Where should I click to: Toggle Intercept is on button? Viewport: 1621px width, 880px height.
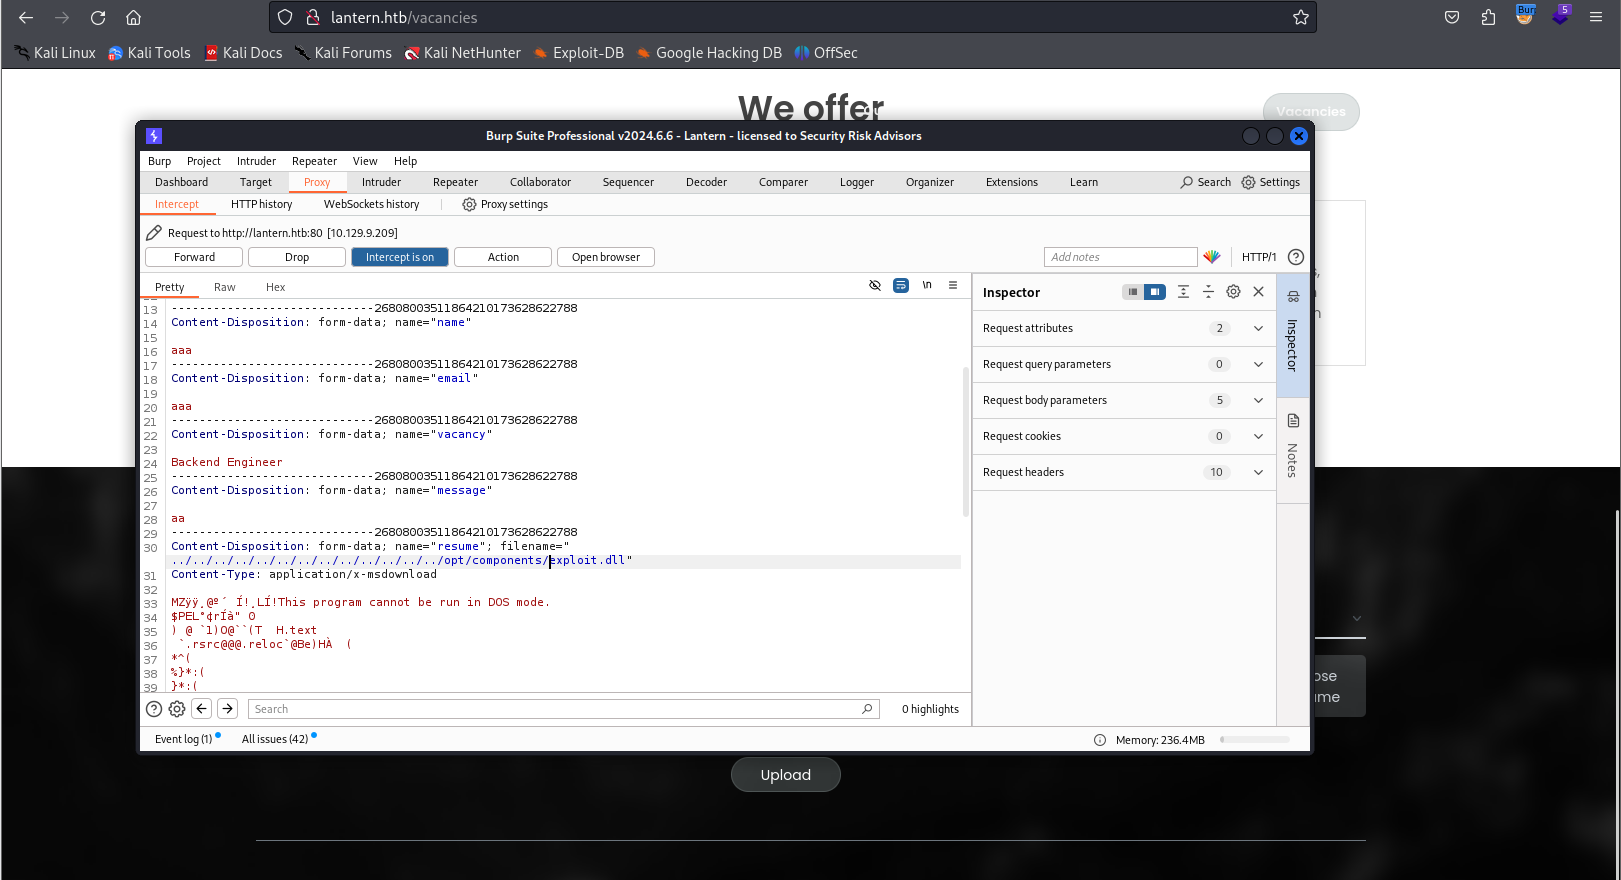coord(400,257)
